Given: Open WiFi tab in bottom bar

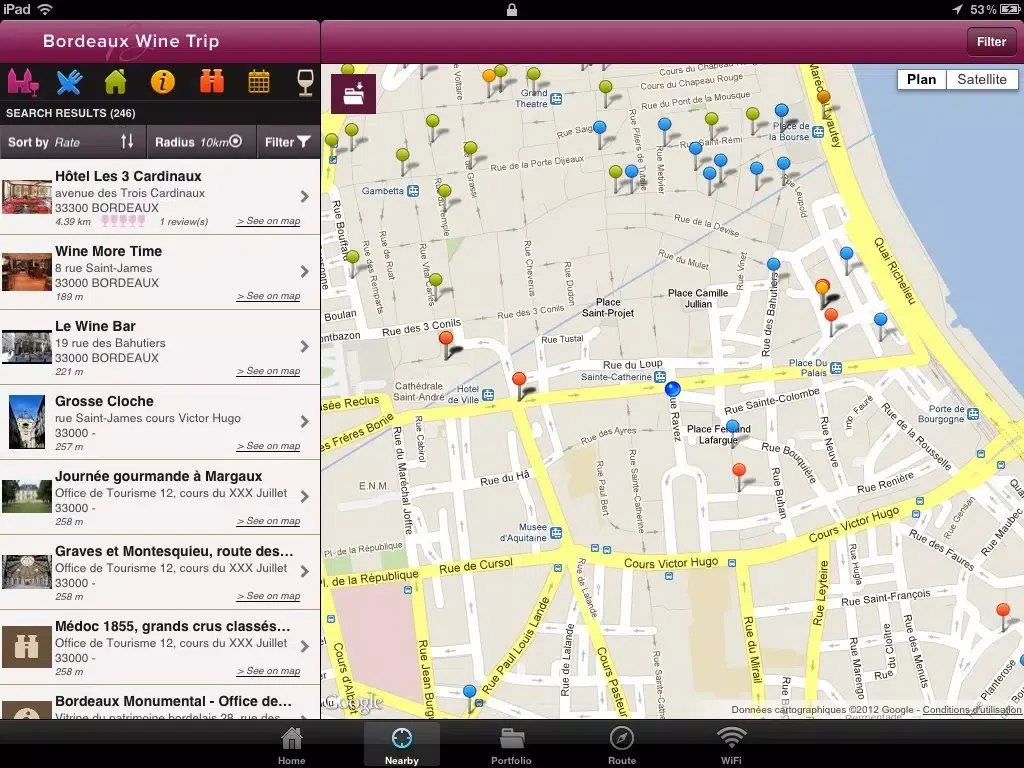Looking at the screenshot, I should tap(731, 745).
